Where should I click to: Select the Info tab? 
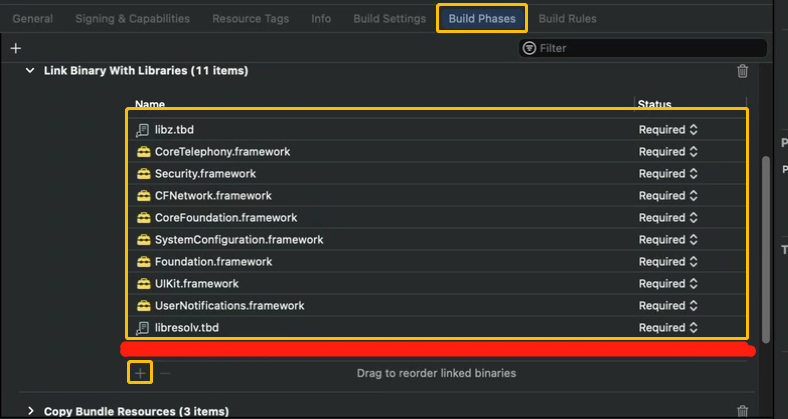coord(321,19)
